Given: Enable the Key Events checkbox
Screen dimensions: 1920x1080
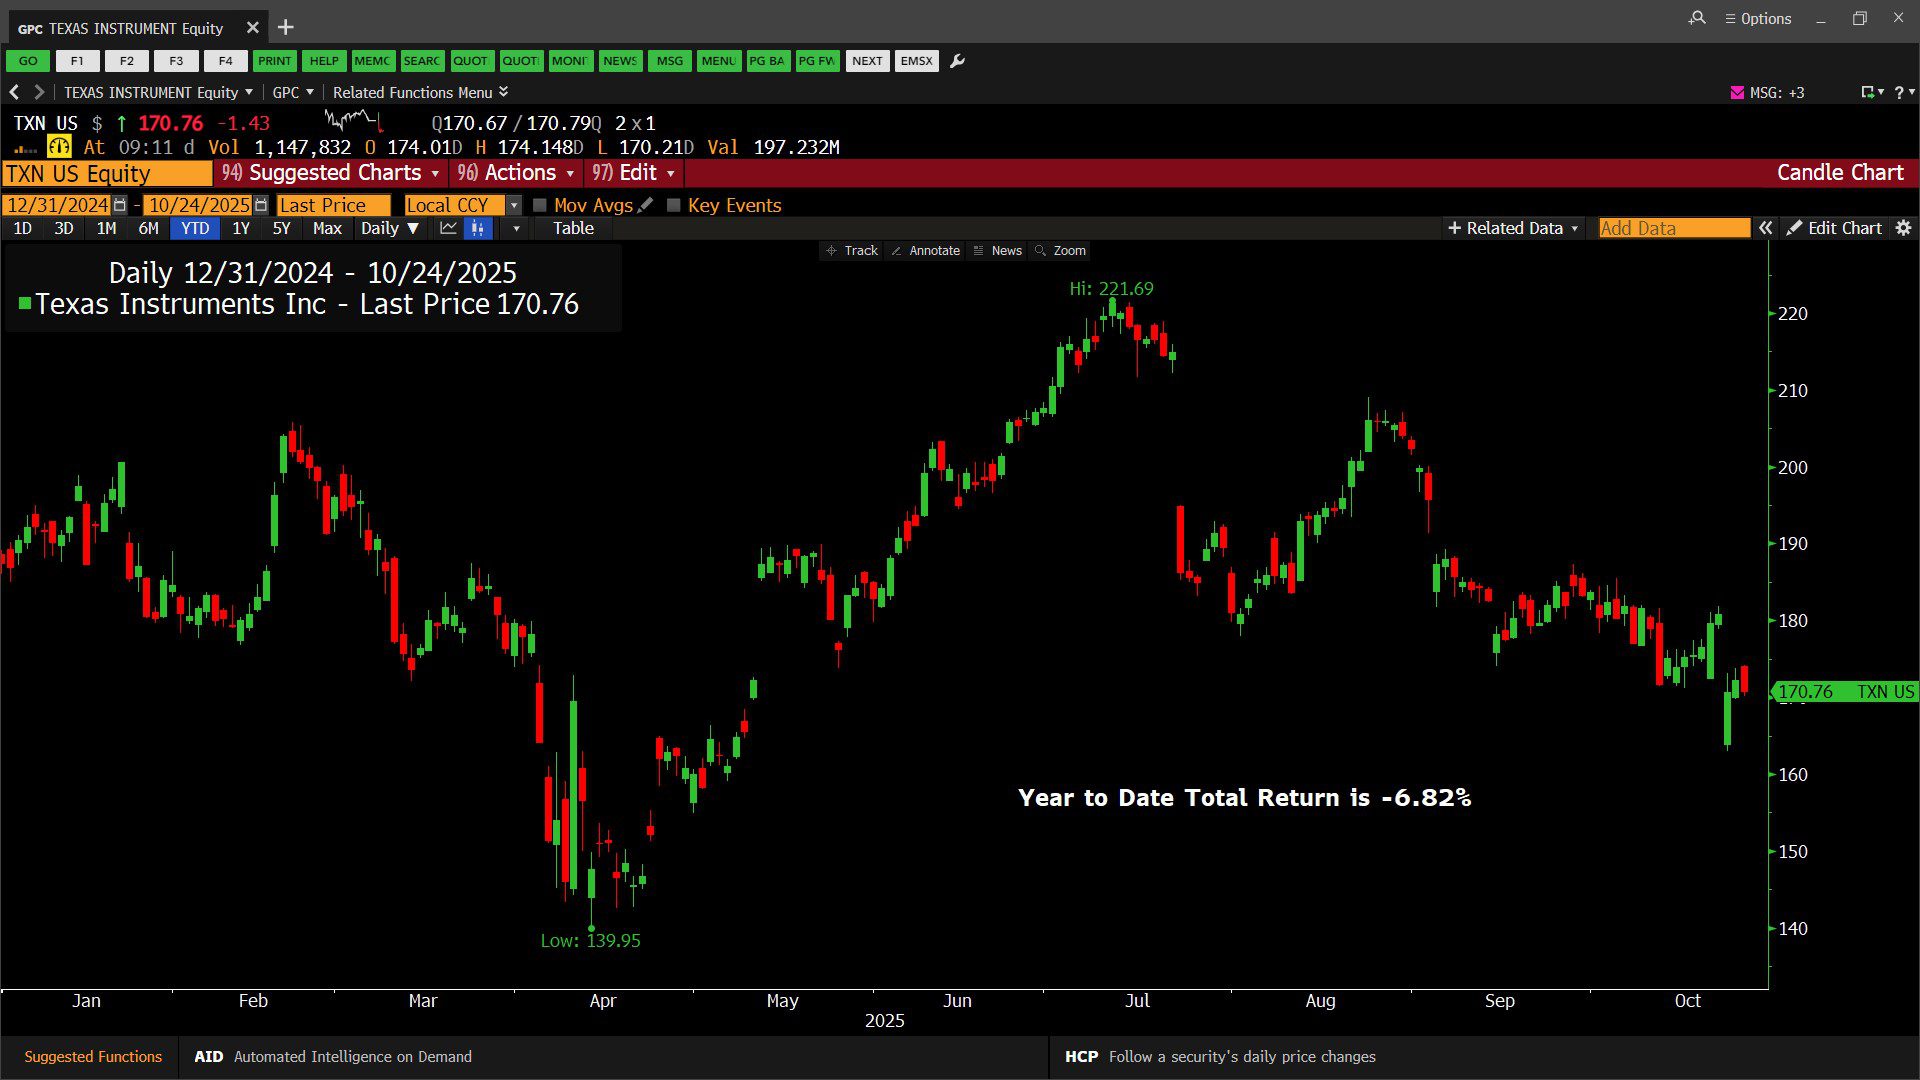Looking at the screenshot, I should click(x=674, y=205).
